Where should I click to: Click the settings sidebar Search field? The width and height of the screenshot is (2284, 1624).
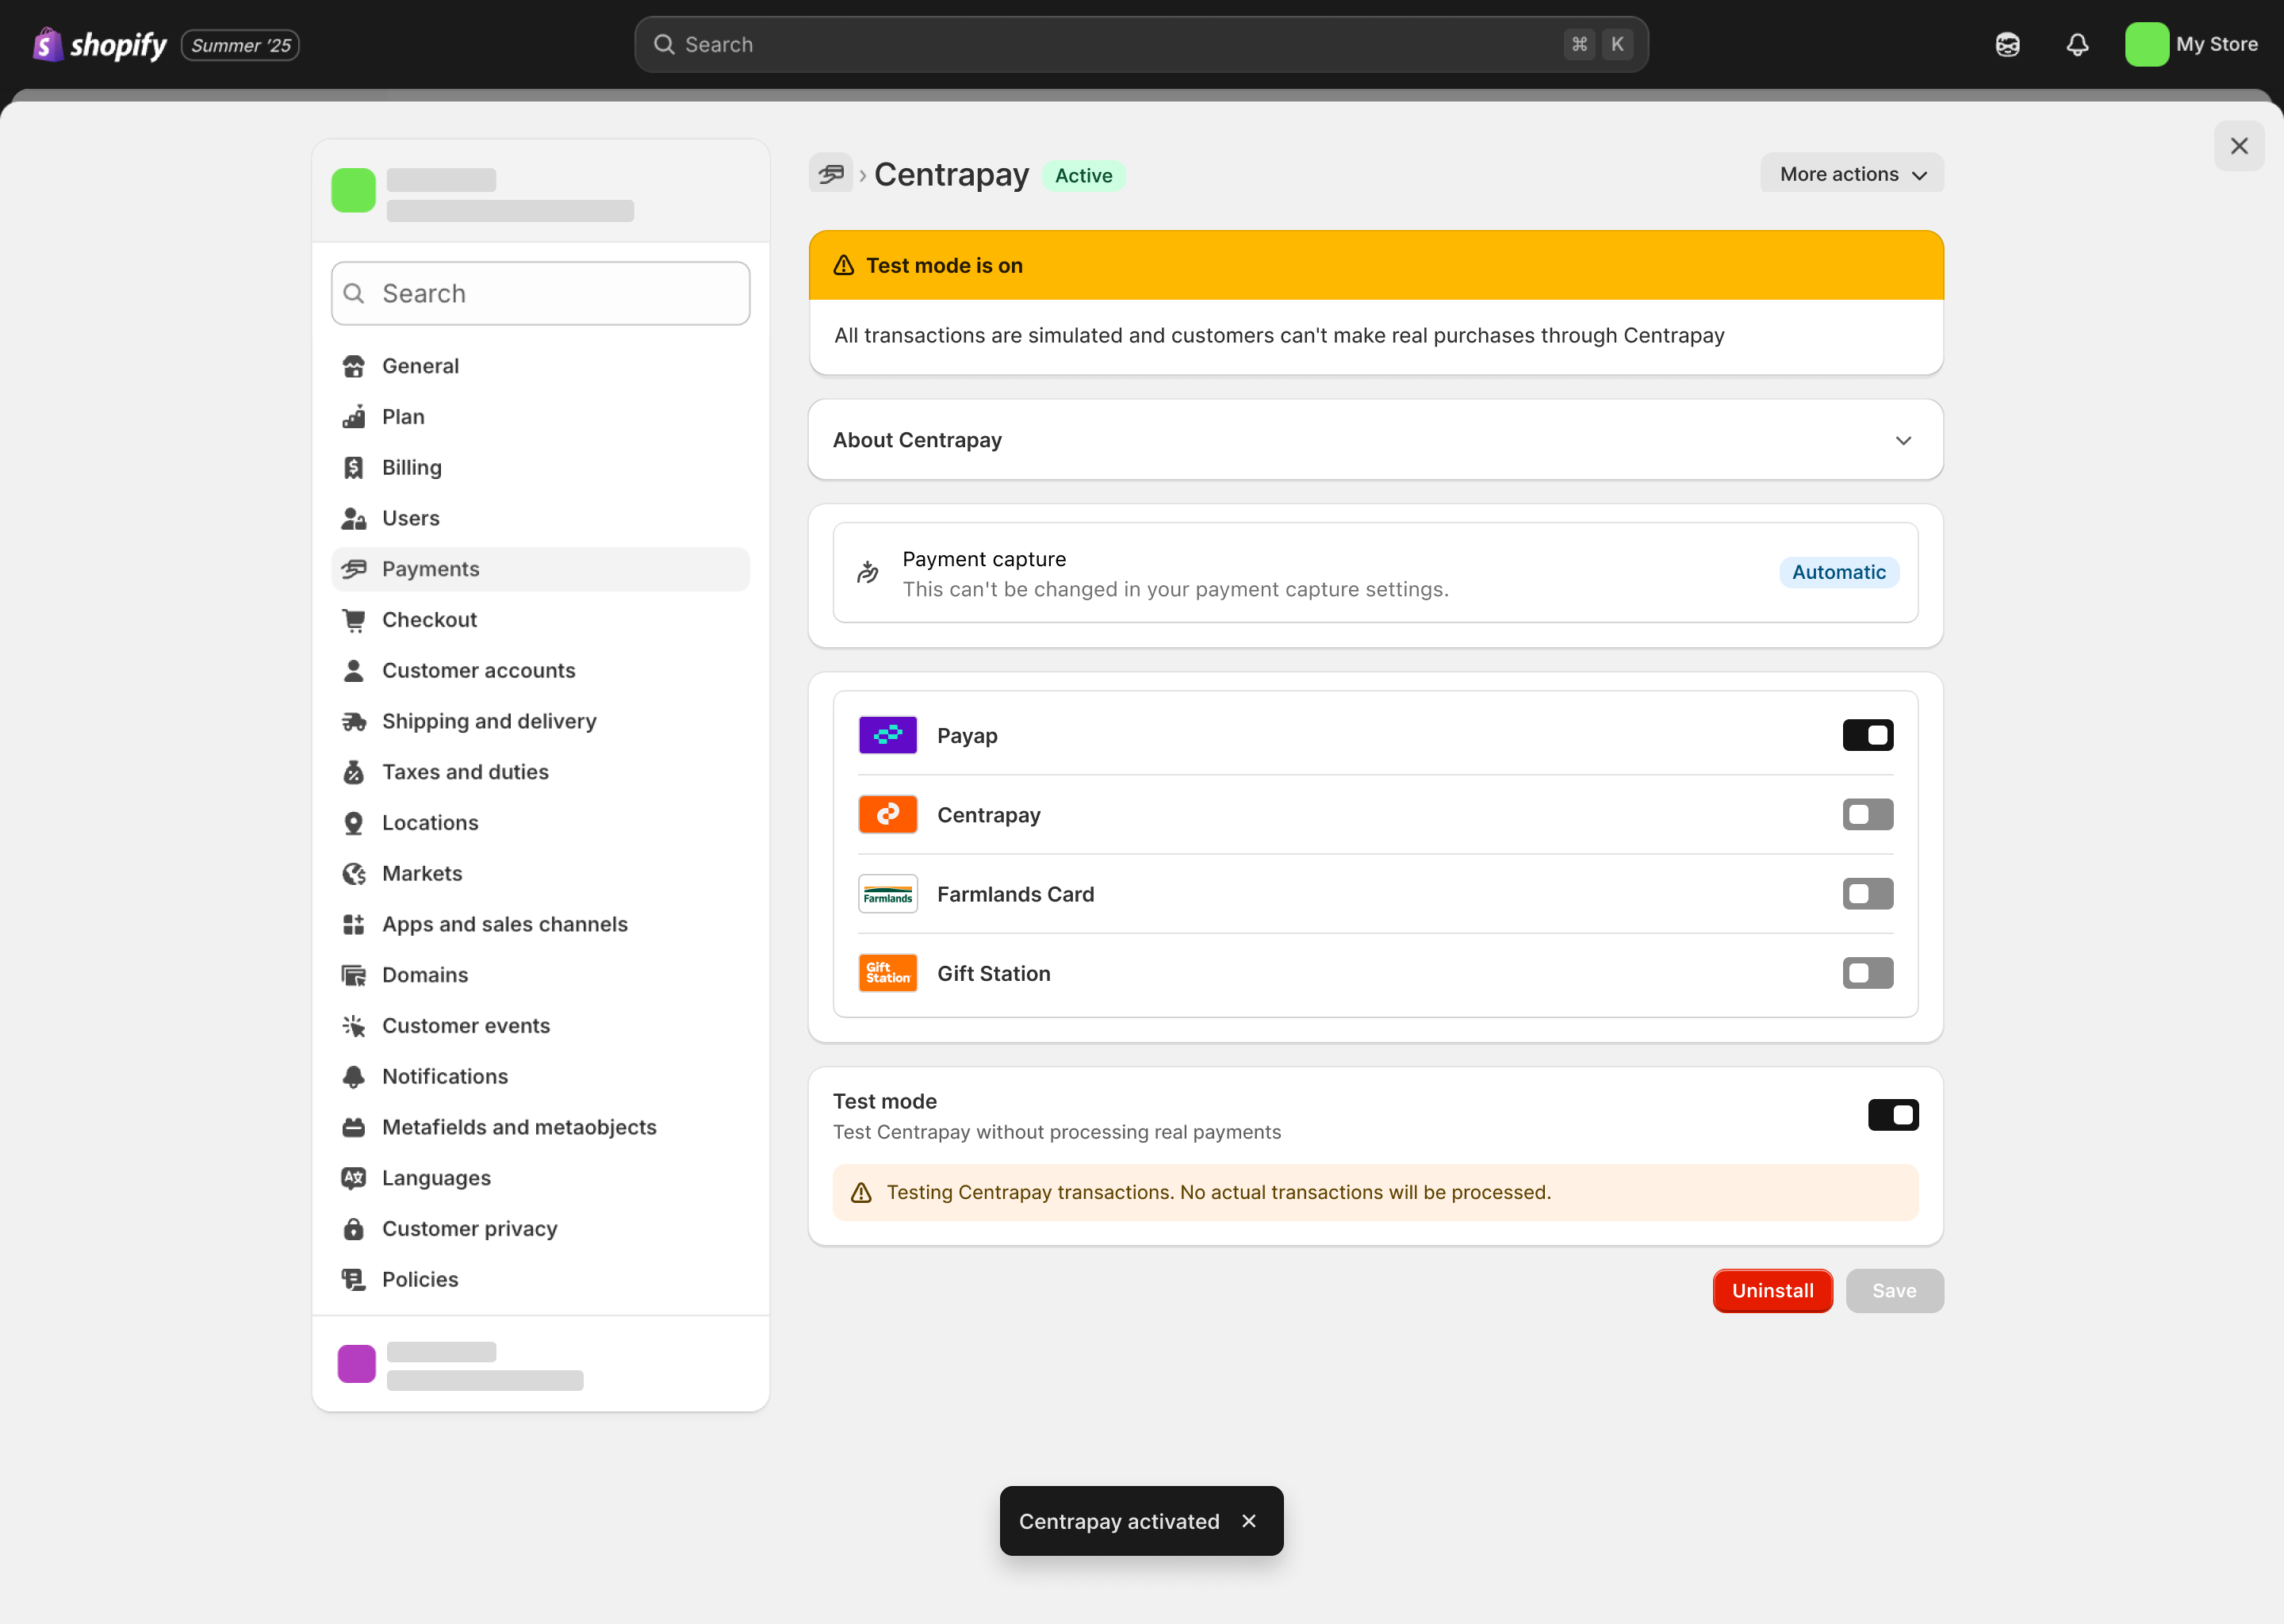tap(540, 293)
